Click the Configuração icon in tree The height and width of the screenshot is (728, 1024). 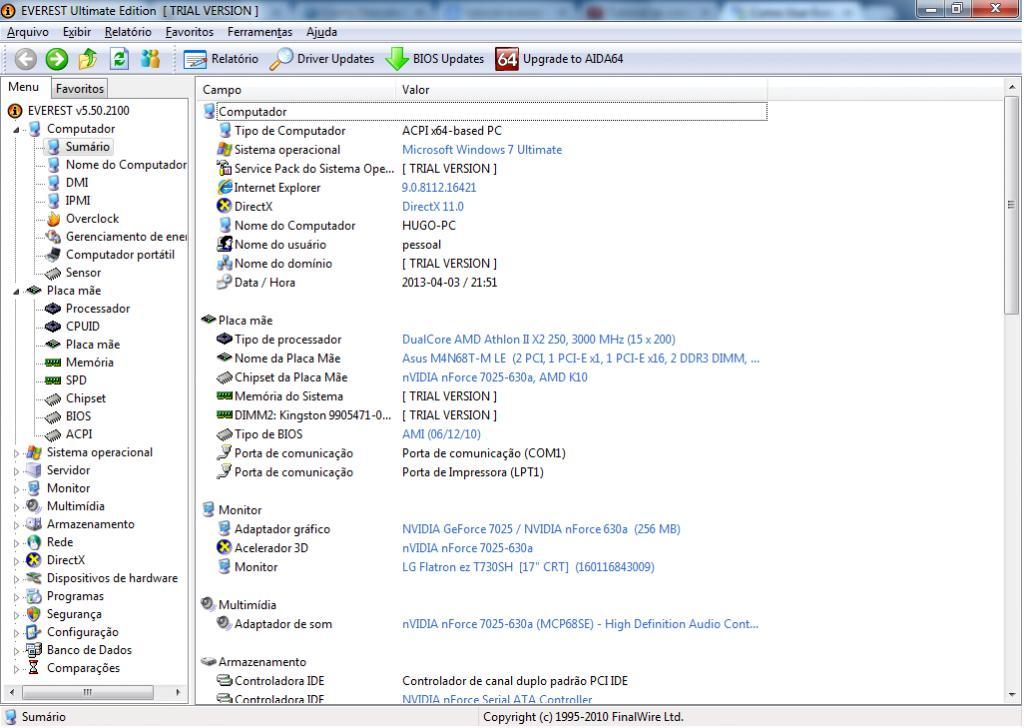(33, 632)
